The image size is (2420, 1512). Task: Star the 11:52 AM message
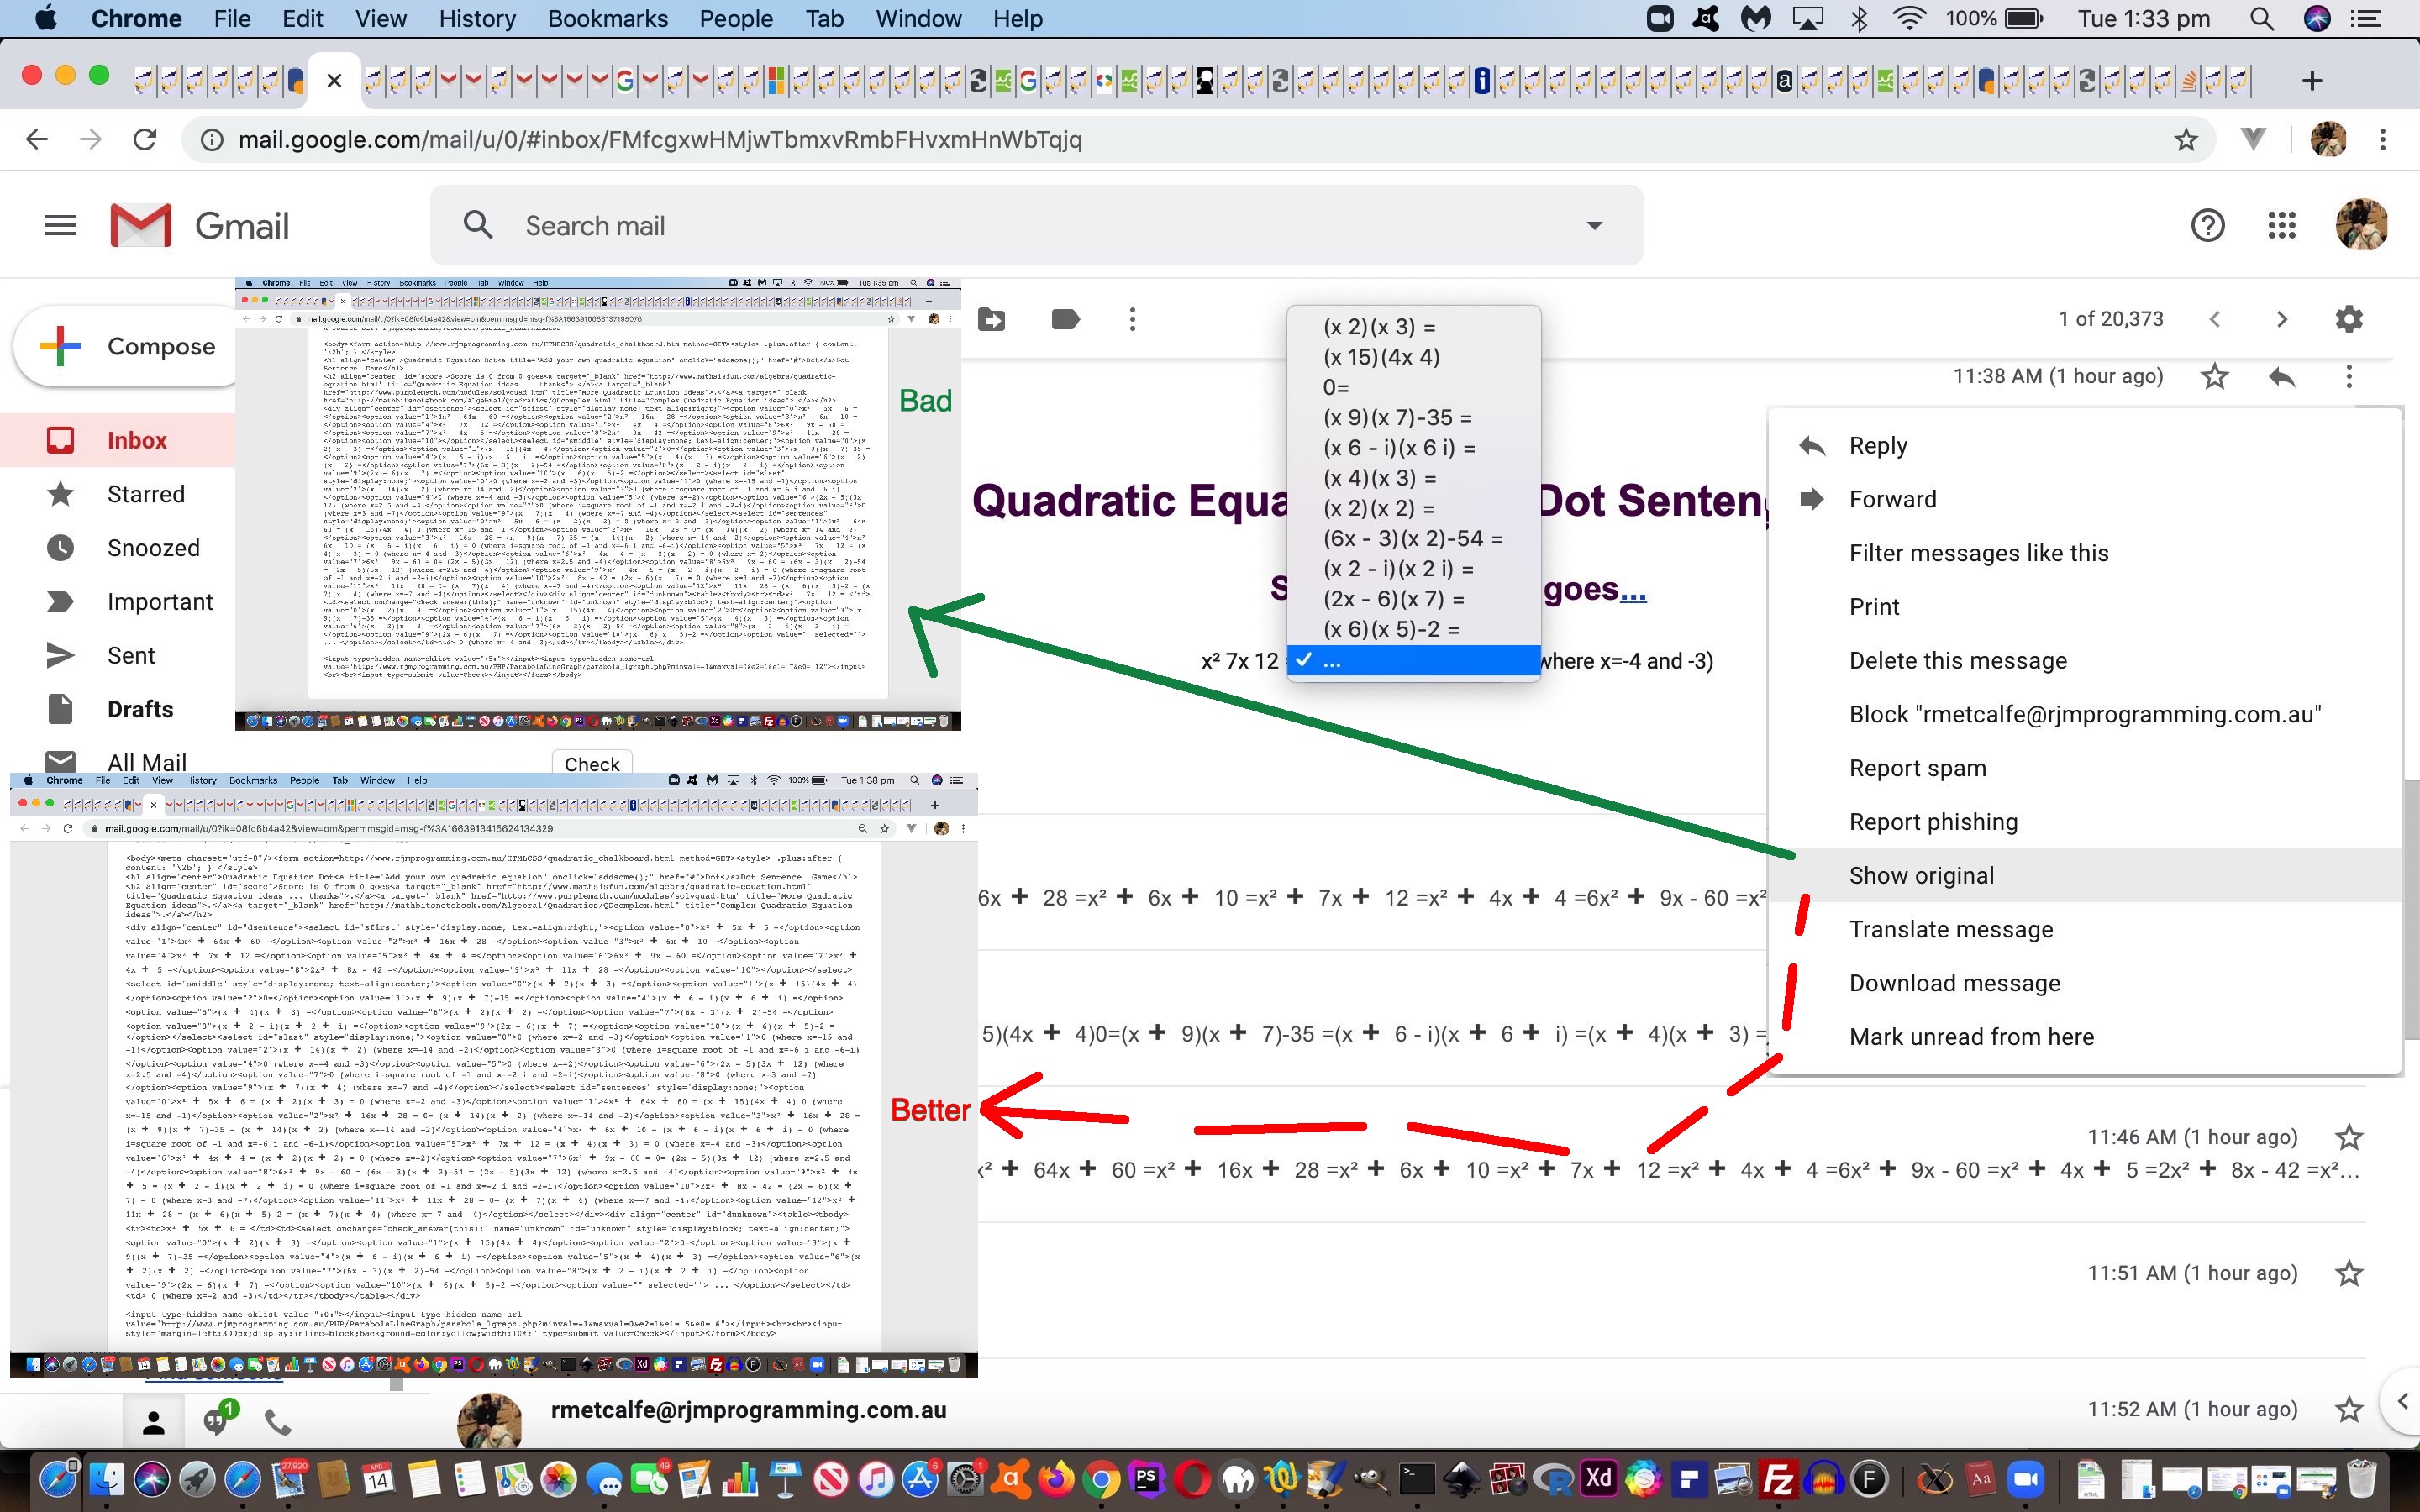[x=2348, y=1409]
